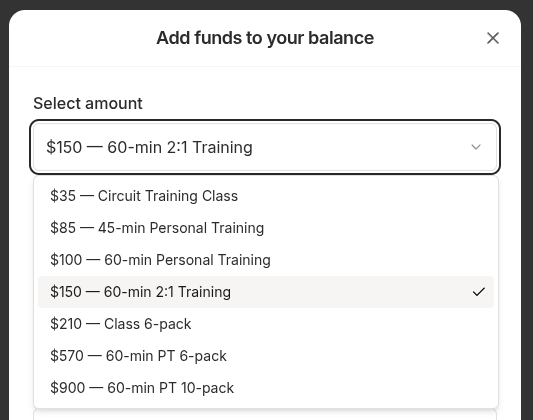This screenshot has width=533, height=420.
Task: Click the "Select amount" label
Action: [88, 103]
